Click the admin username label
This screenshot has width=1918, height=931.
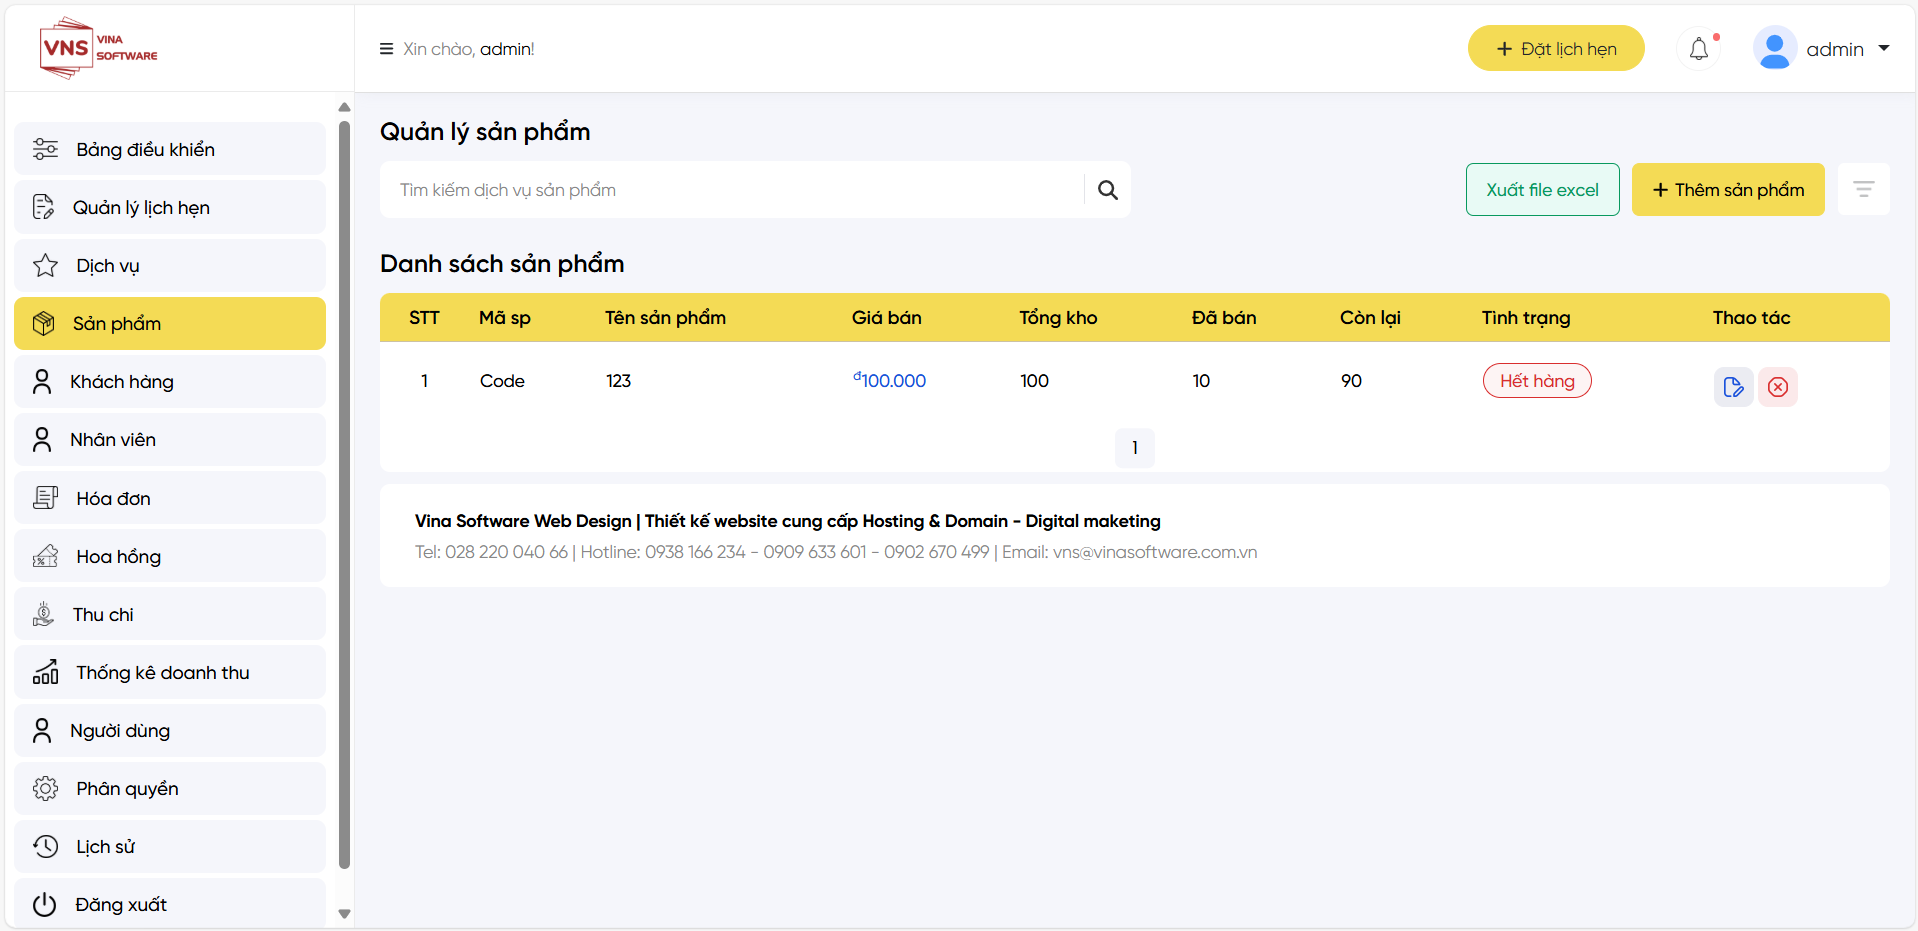pos(1835,49)
